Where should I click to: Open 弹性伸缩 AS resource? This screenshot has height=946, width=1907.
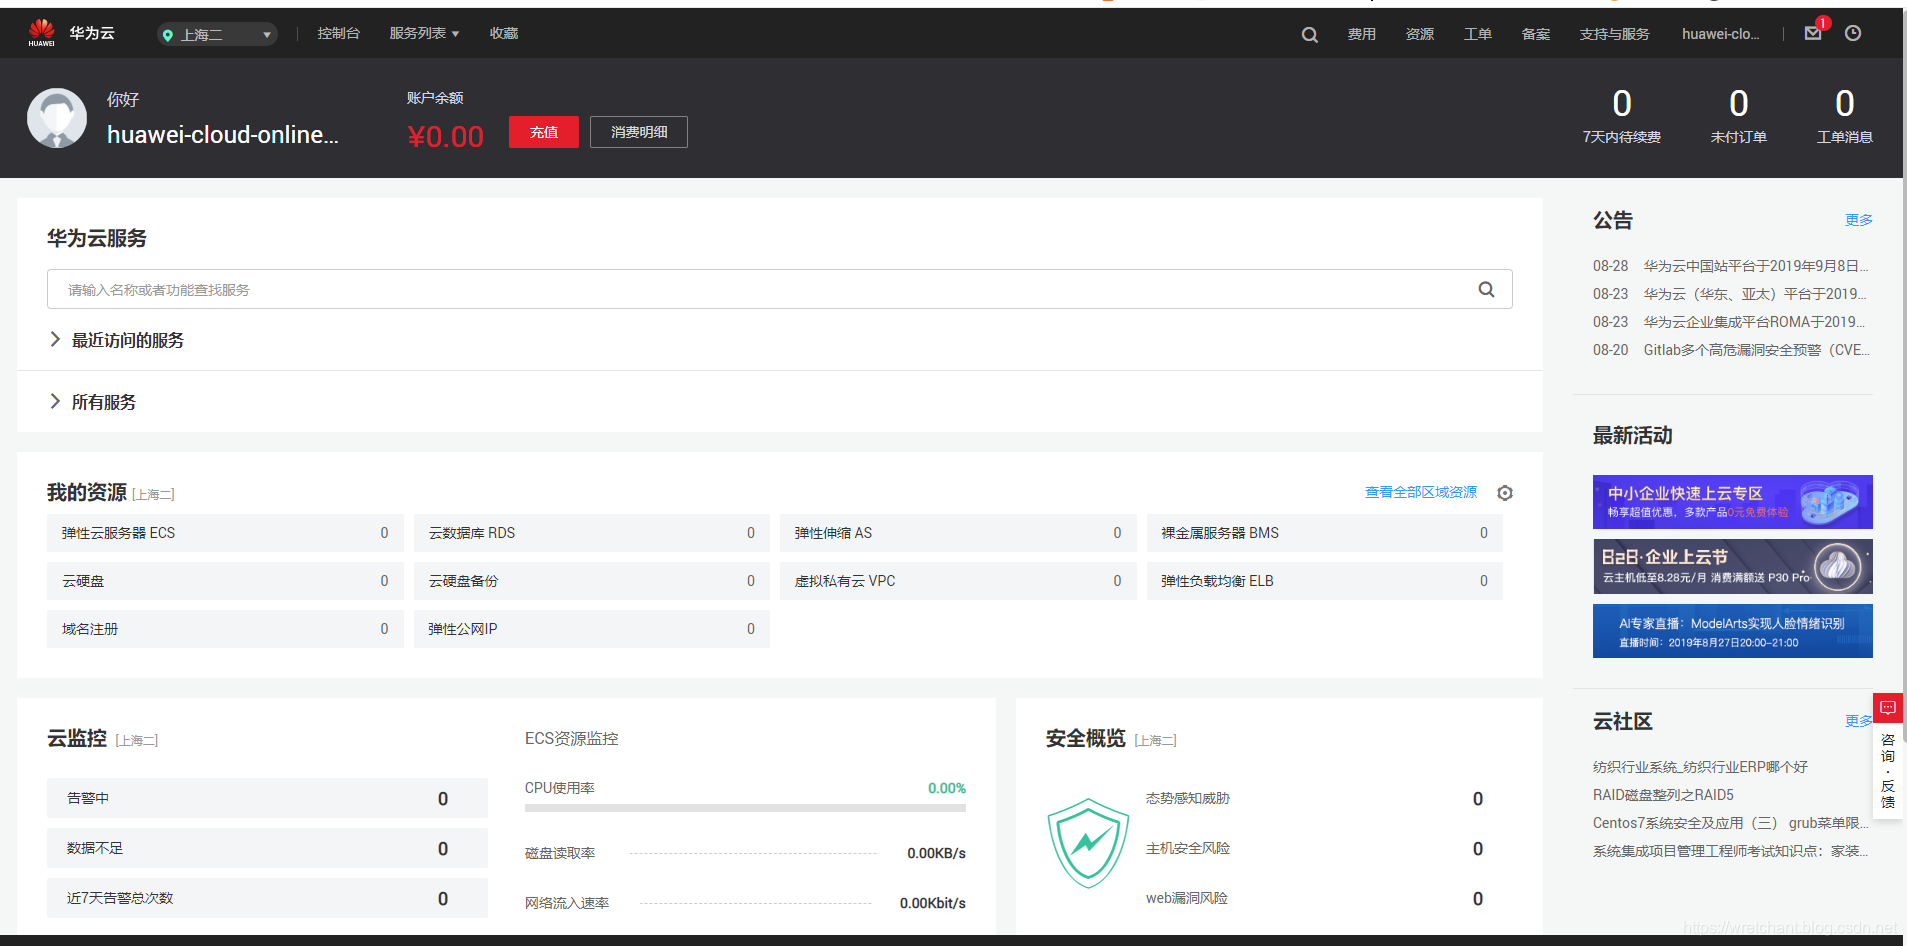(958, 533)
